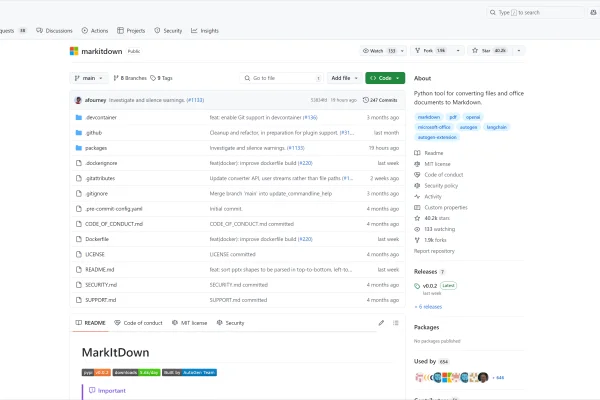Click the eye icon beside 133 watching
Viewport: 600px width, 400px height.
coord(417,229)
